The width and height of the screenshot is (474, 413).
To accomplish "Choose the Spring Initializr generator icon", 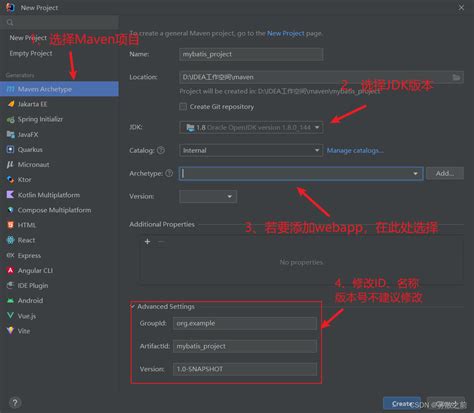I will click(x=11, y=119).
